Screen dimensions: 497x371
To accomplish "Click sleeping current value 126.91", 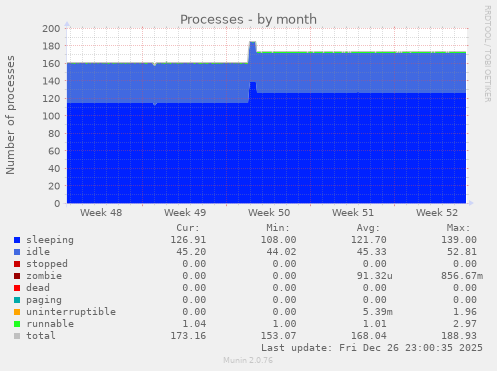I will [188, 240].
